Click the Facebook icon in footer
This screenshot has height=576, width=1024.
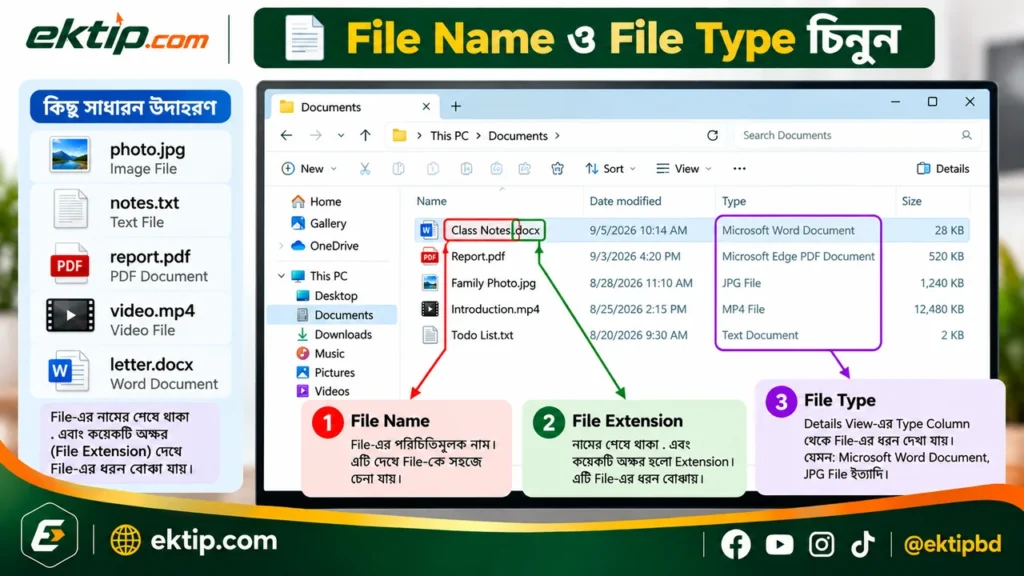pos(735,544)
